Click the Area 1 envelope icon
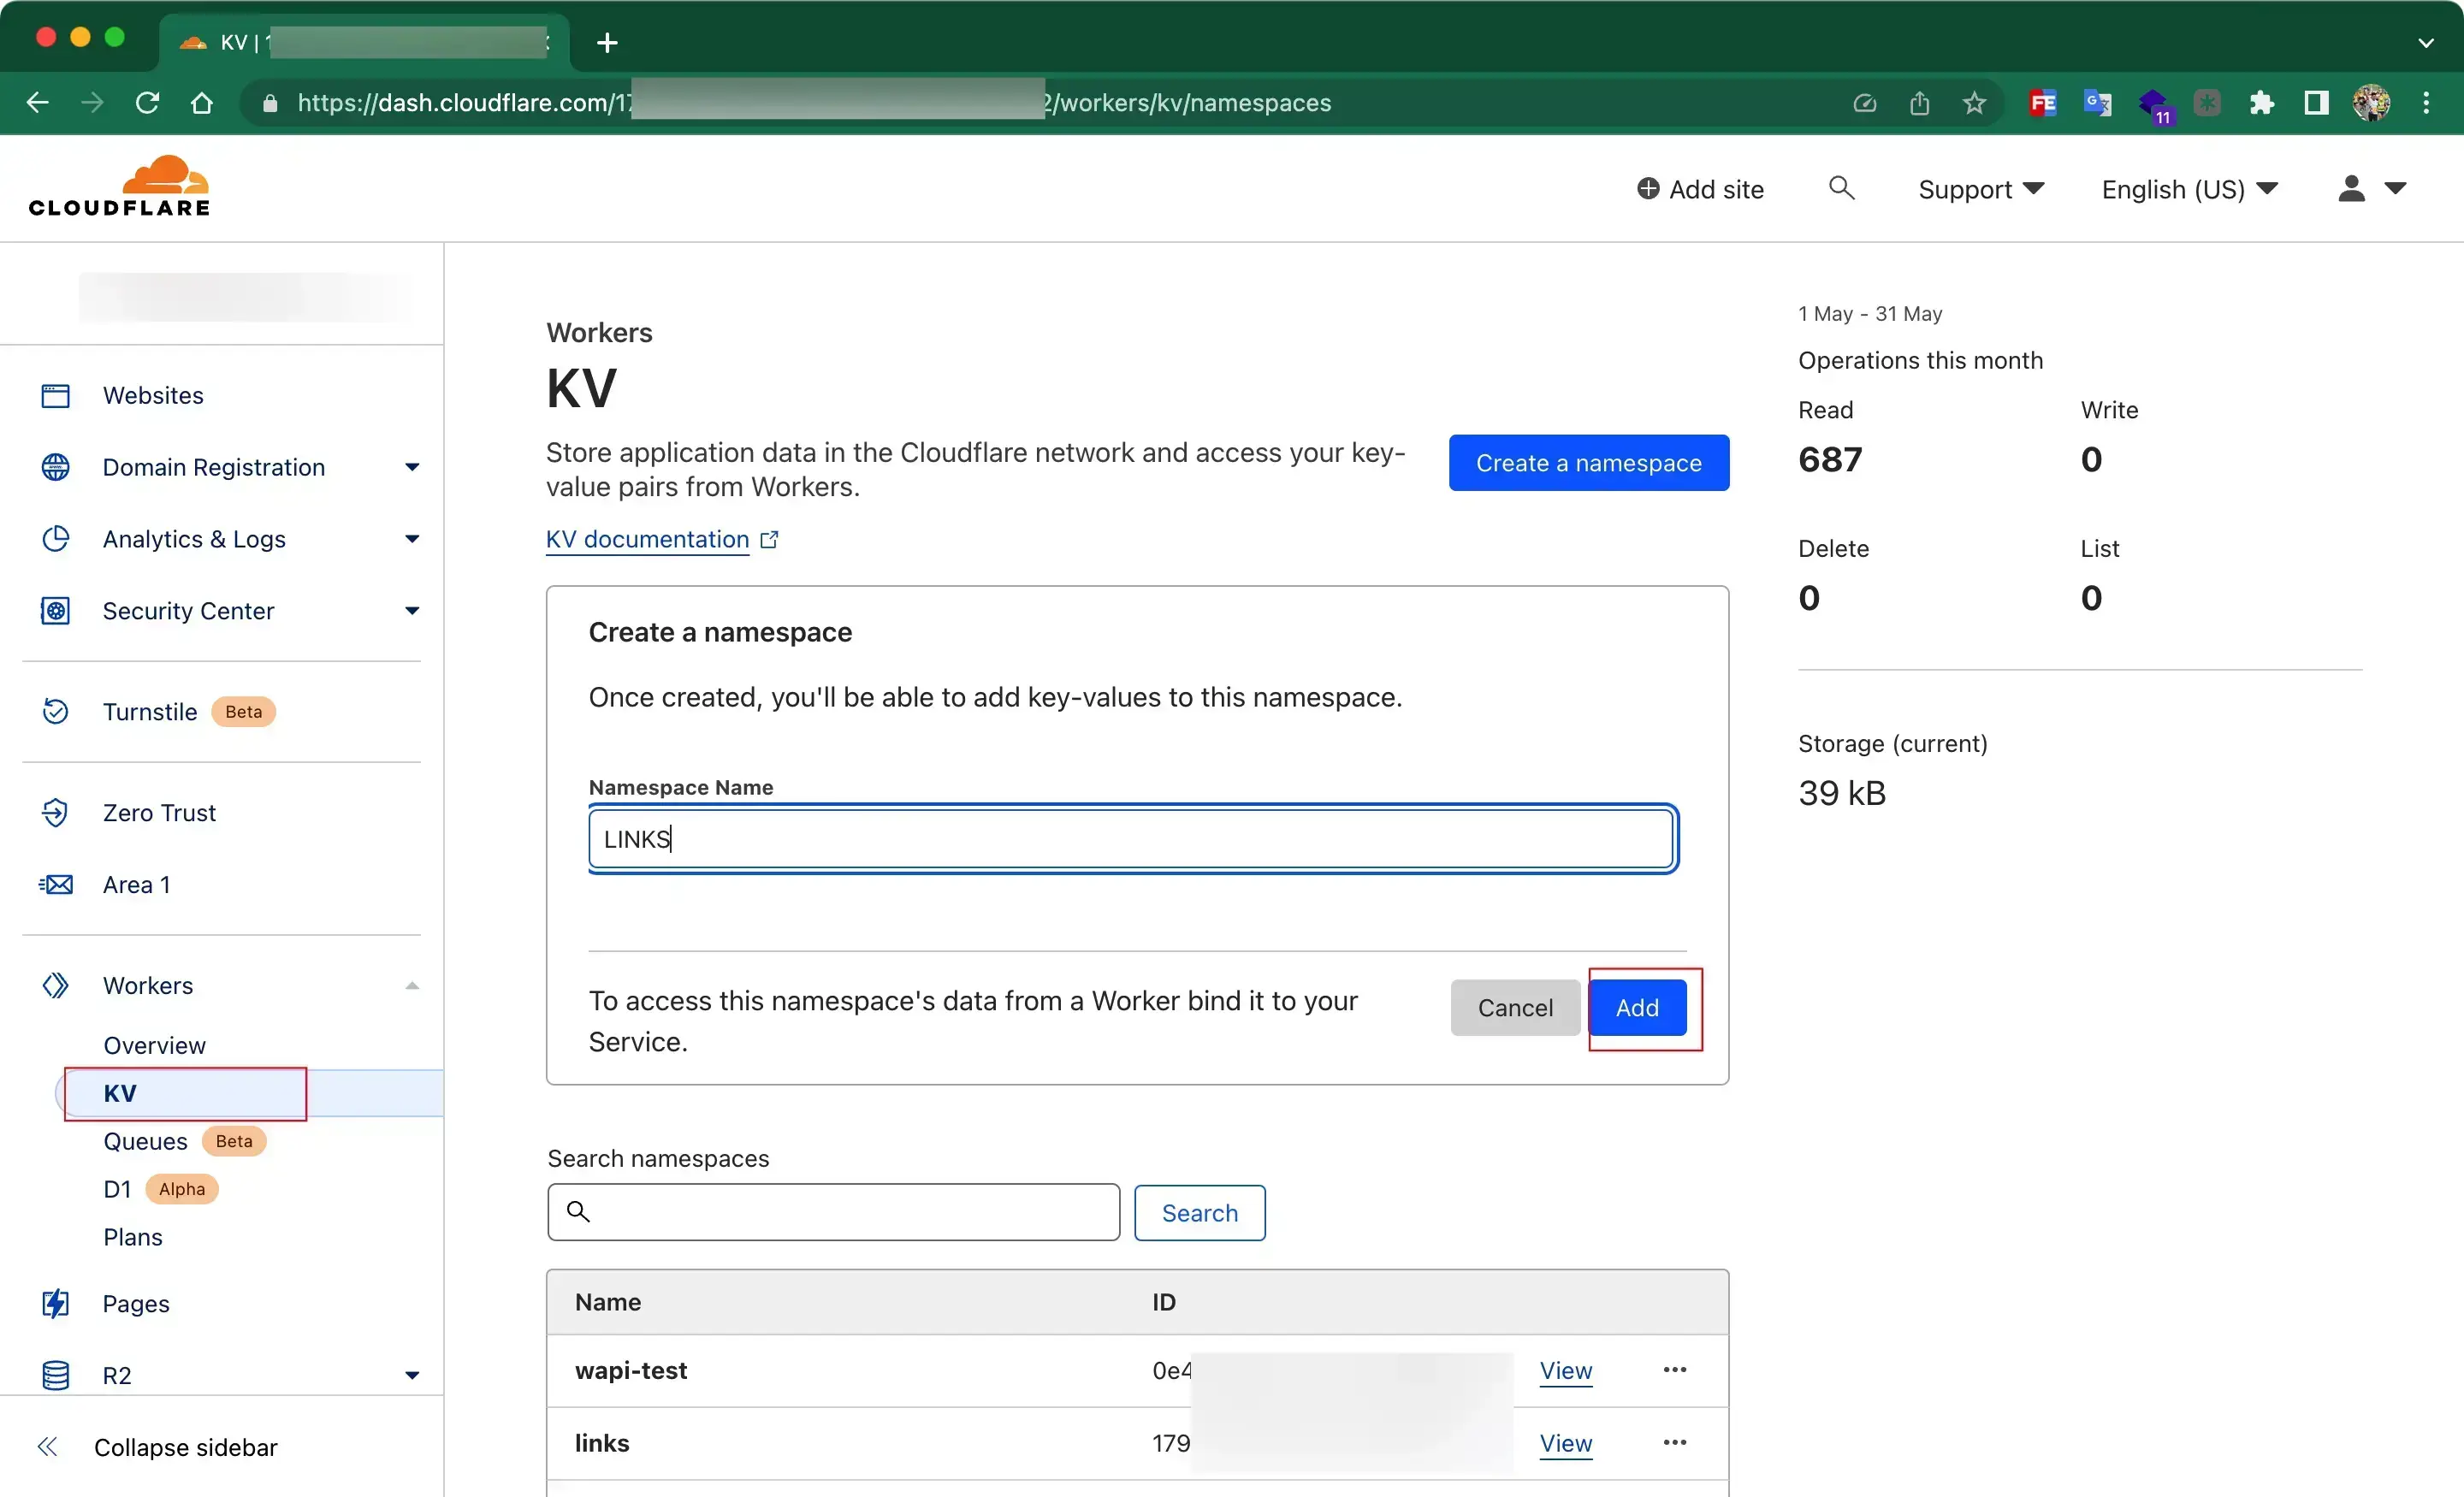 (55, 884)
